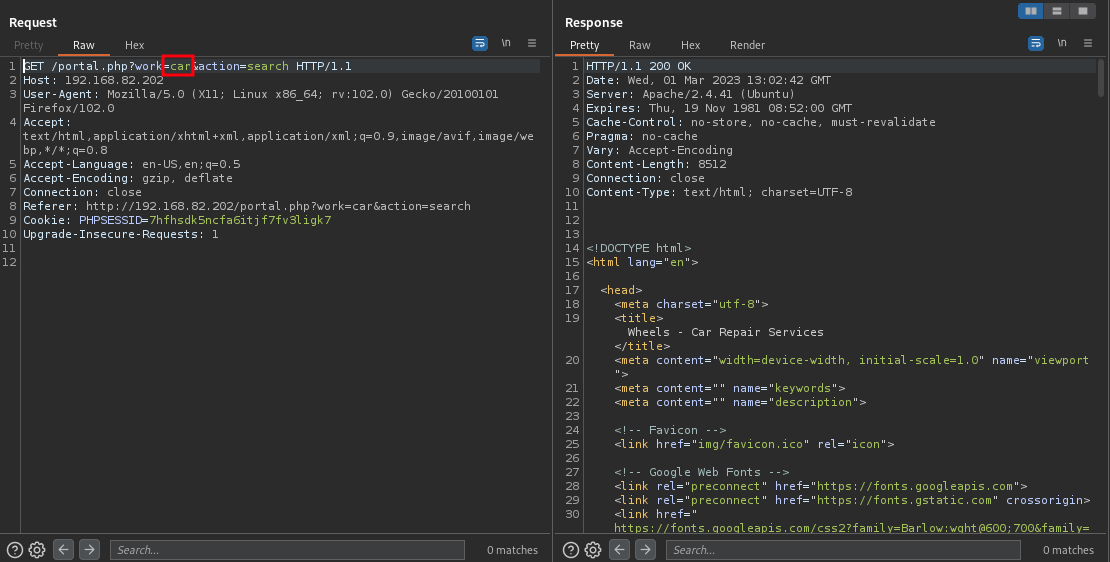Click the Response vertical scrollbar thumb
This screenshot has width=1110, height=562.
pyautogui.click(x=1101, y=78)
